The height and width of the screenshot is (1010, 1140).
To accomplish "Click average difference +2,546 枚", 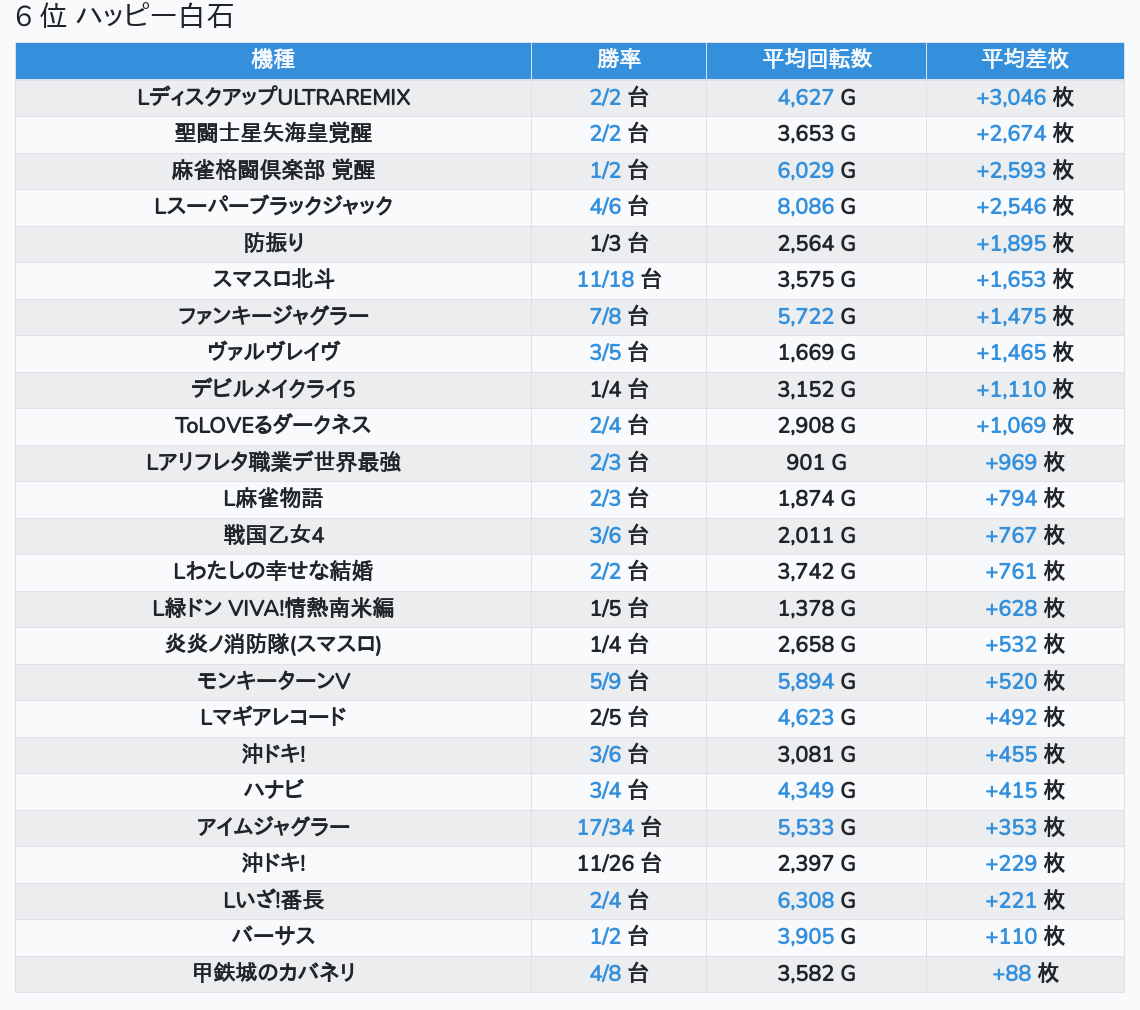I will coord(1025,207).
